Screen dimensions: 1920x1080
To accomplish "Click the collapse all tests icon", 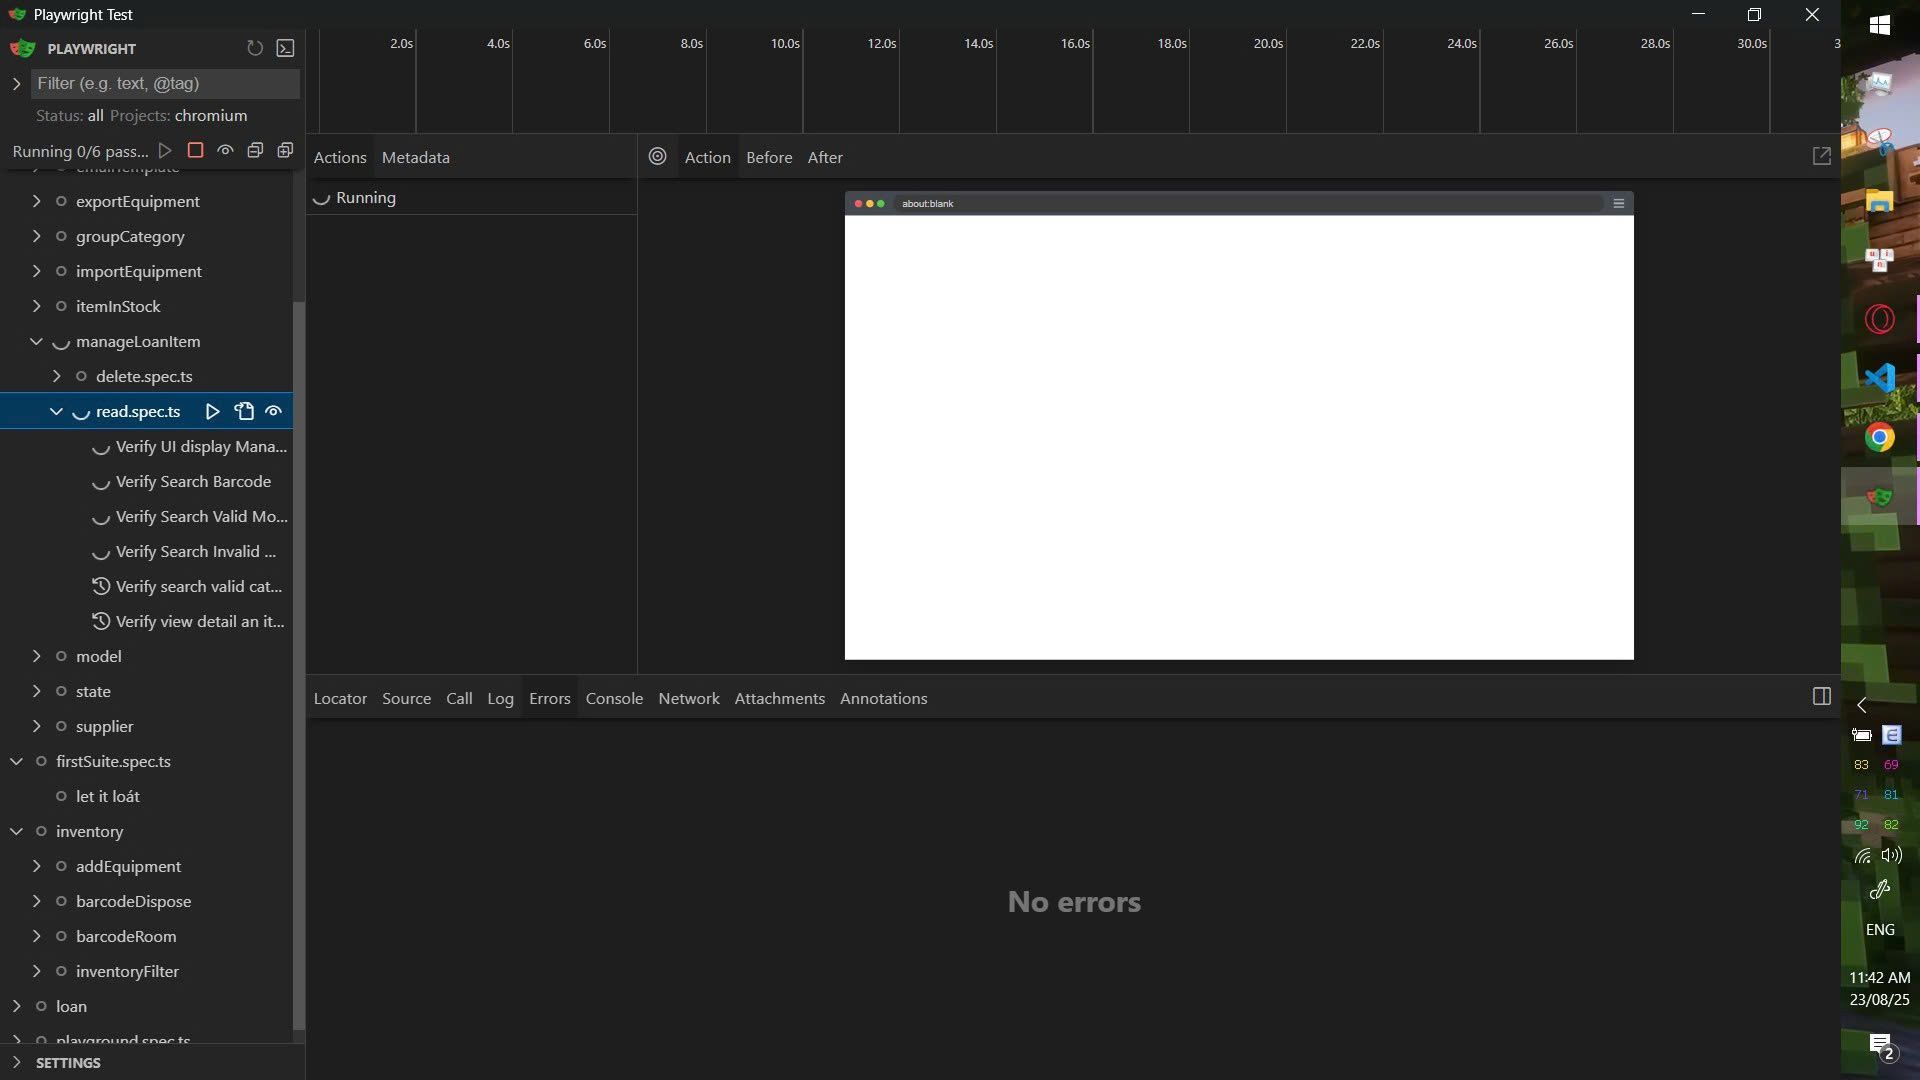I will click(255, 150).
